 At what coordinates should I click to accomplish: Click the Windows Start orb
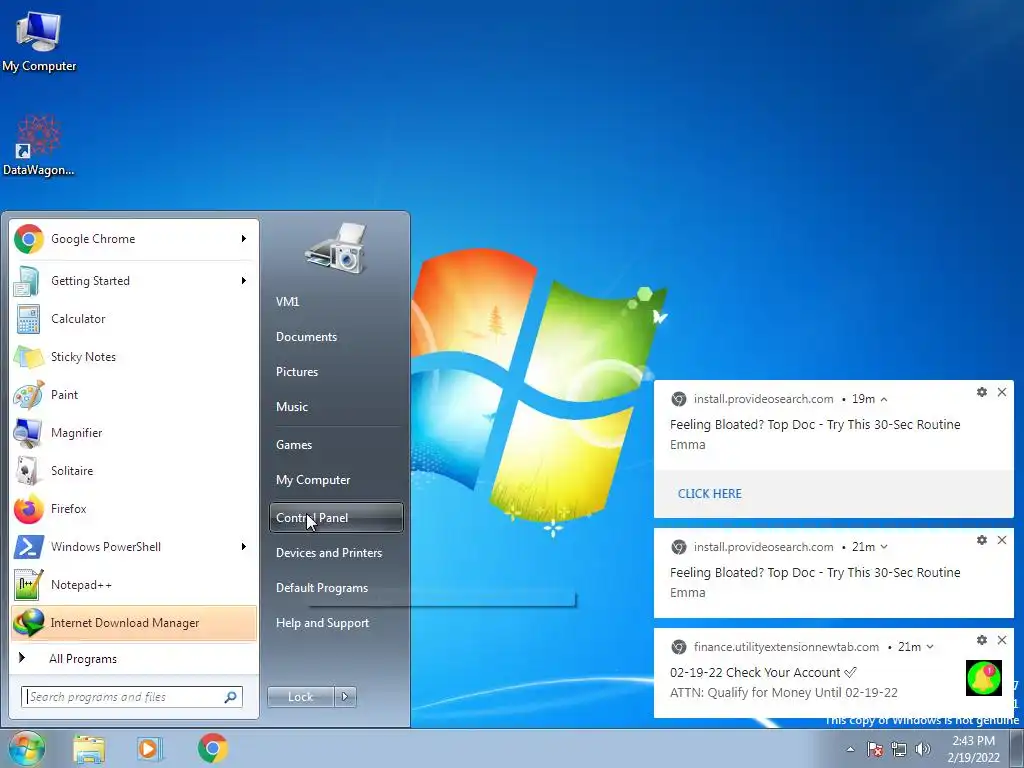[27, 748]
